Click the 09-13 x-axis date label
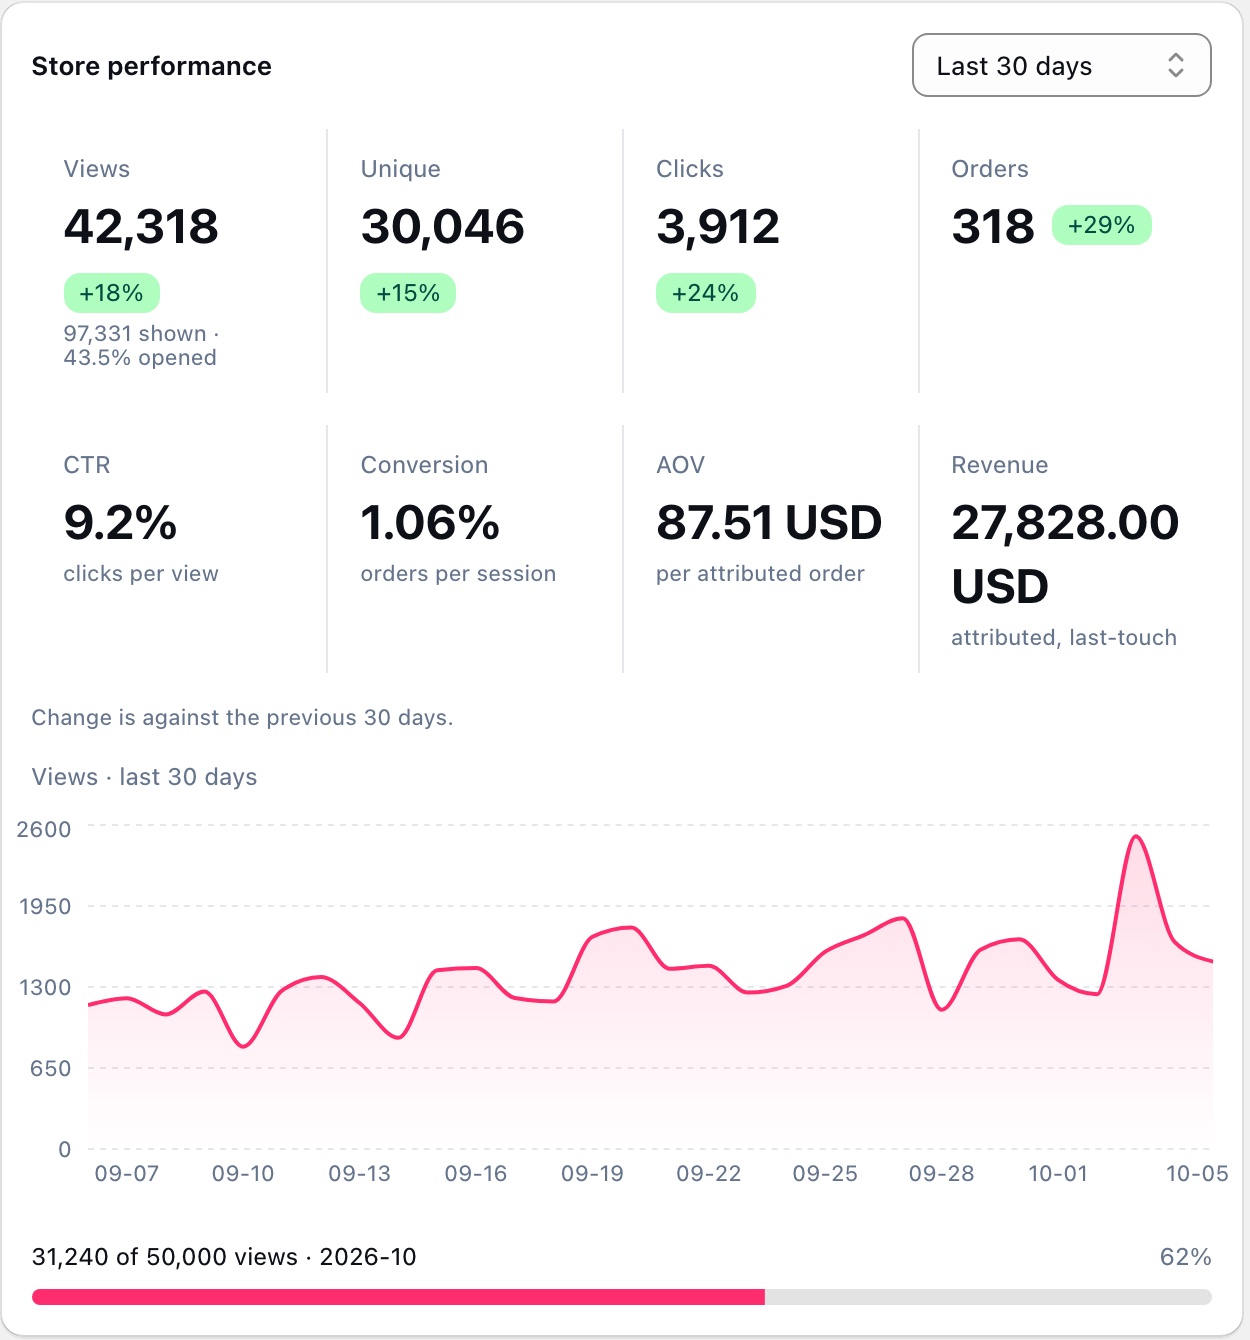The image size is (1250, 1340). 360,1174
